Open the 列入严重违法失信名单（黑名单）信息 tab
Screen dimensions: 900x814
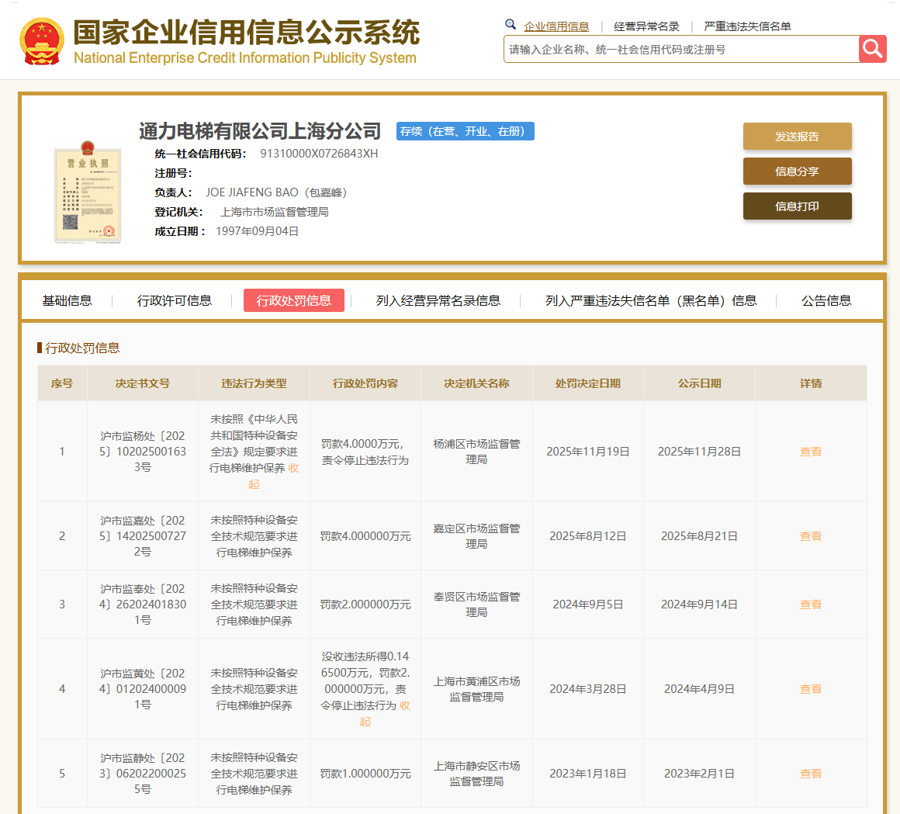[x=650, y=300]
